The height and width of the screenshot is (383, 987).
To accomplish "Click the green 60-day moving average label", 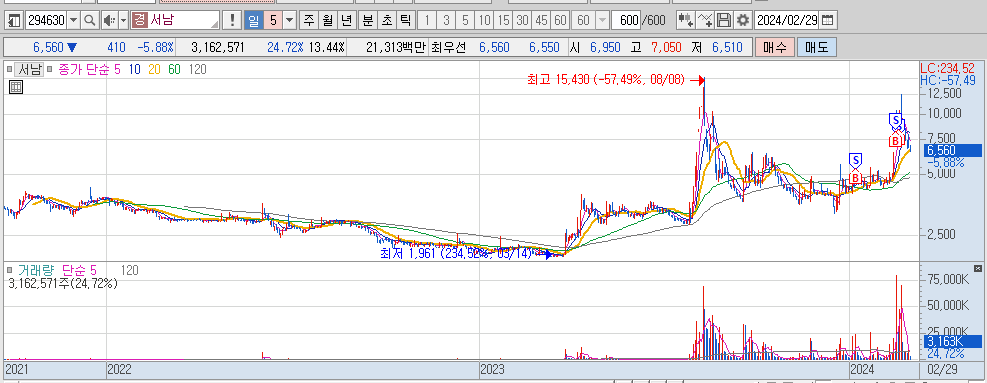I will pyautogui.click(x=174, y=69).
